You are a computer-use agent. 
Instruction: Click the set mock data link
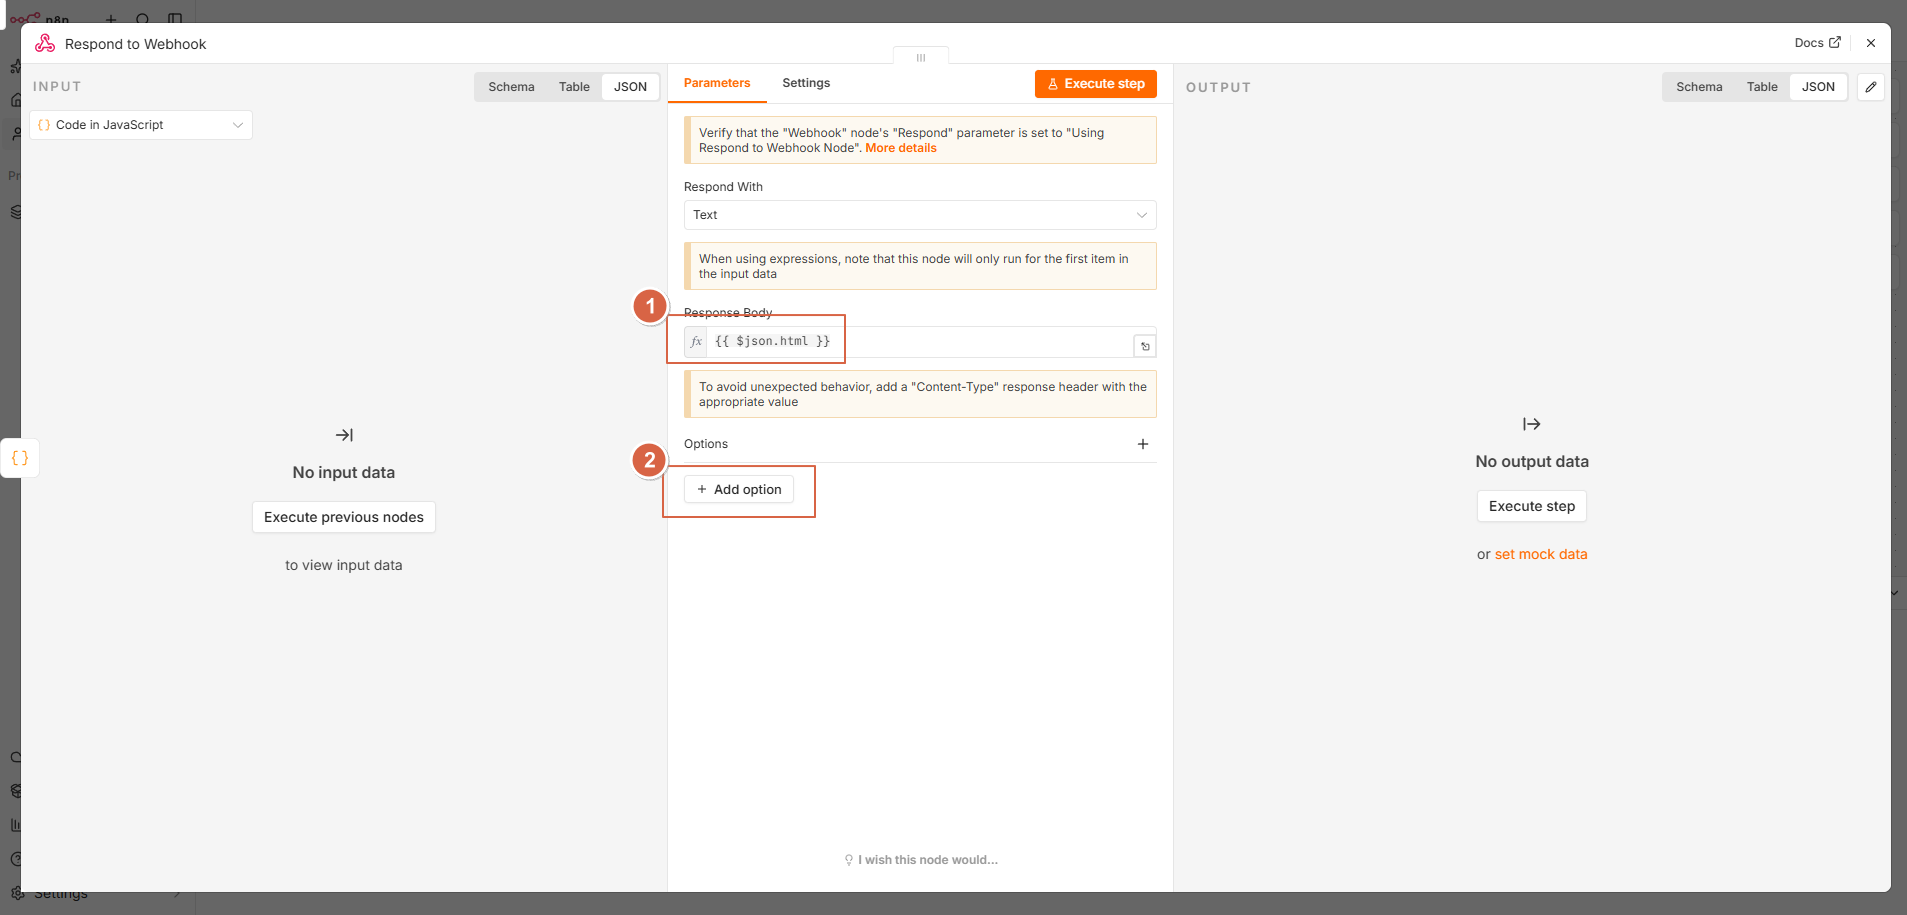tap(1541, 554)
